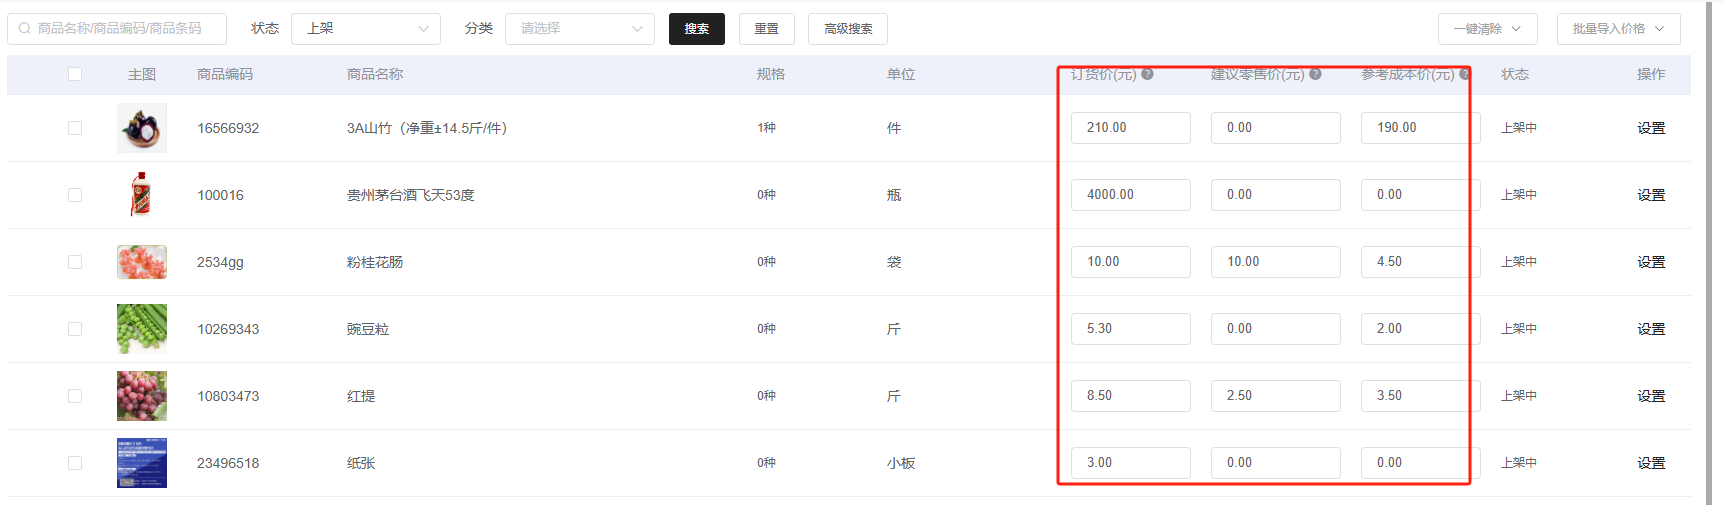Open the 贵州茅台酒 bottle thumbnail
This screenshot has height=505, width=1723.
point(142,195)
